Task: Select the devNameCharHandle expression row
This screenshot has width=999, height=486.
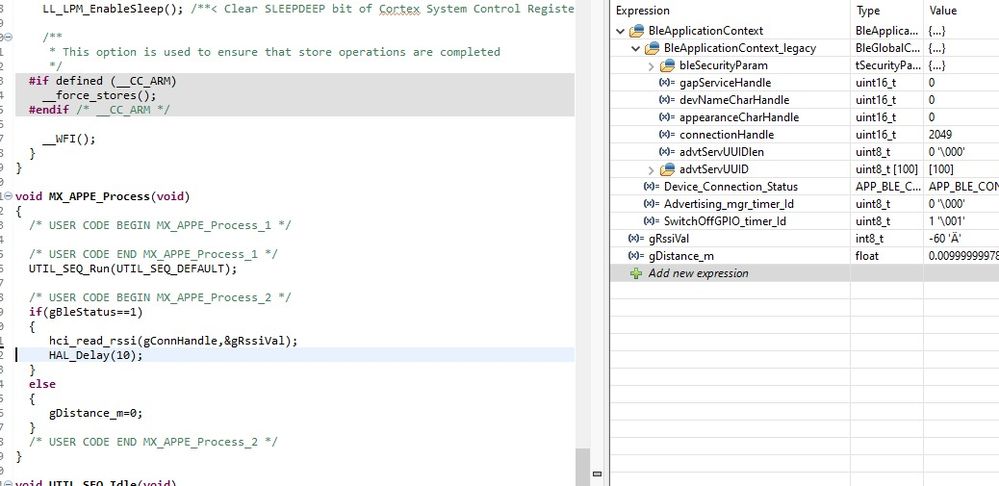Action: pos(804,100)
